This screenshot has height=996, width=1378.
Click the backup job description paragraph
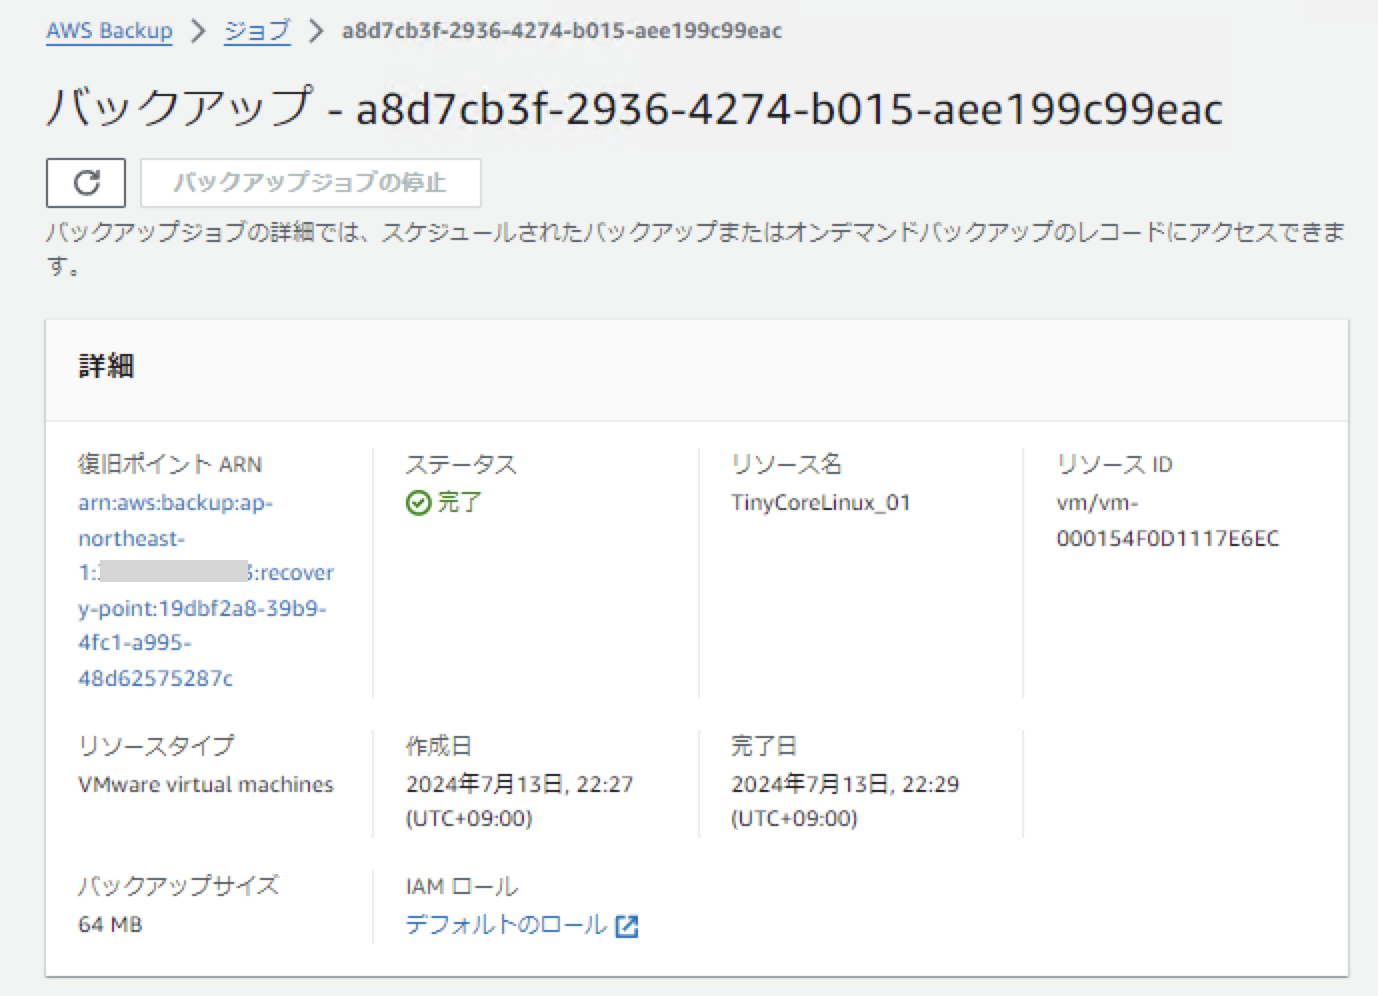696,248
